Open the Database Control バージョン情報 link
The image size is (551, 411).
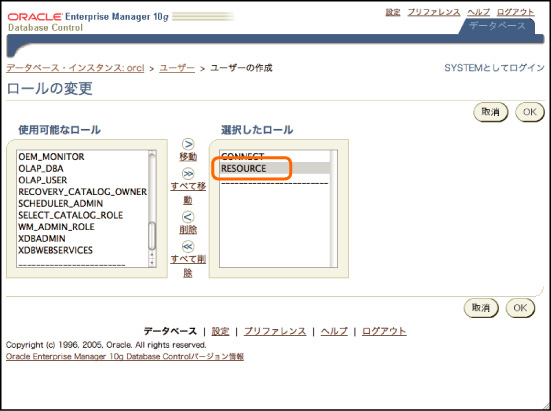click(x=125, y=357)
